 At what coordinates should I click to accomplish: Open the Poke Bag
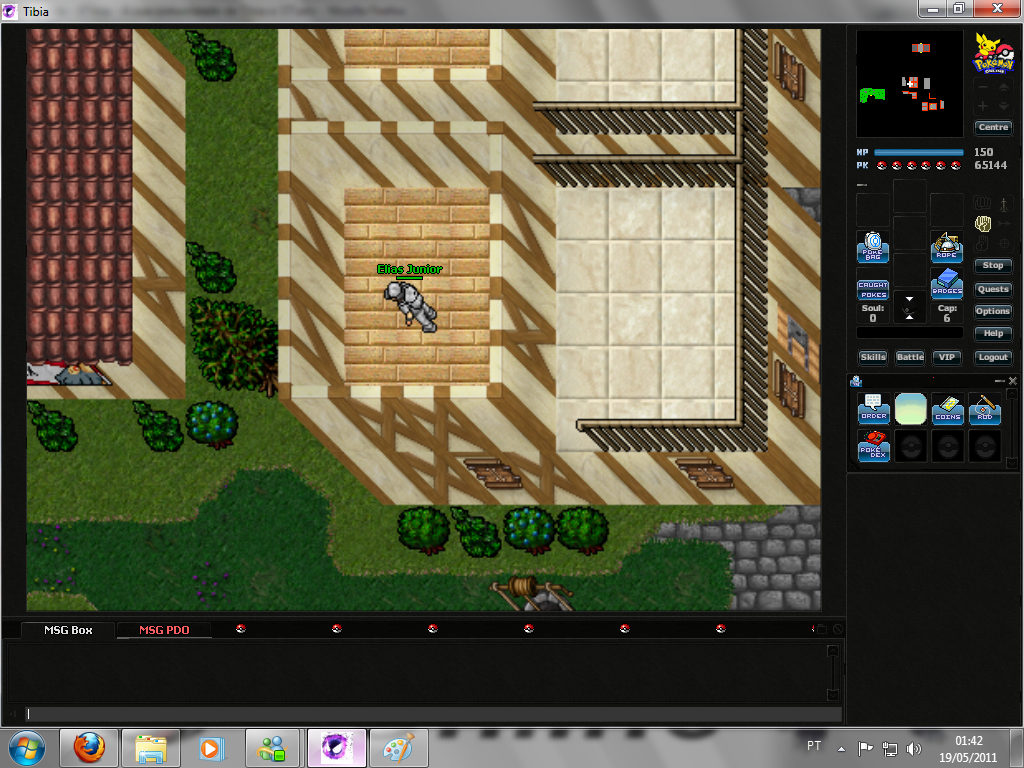[x=872, y=247]
